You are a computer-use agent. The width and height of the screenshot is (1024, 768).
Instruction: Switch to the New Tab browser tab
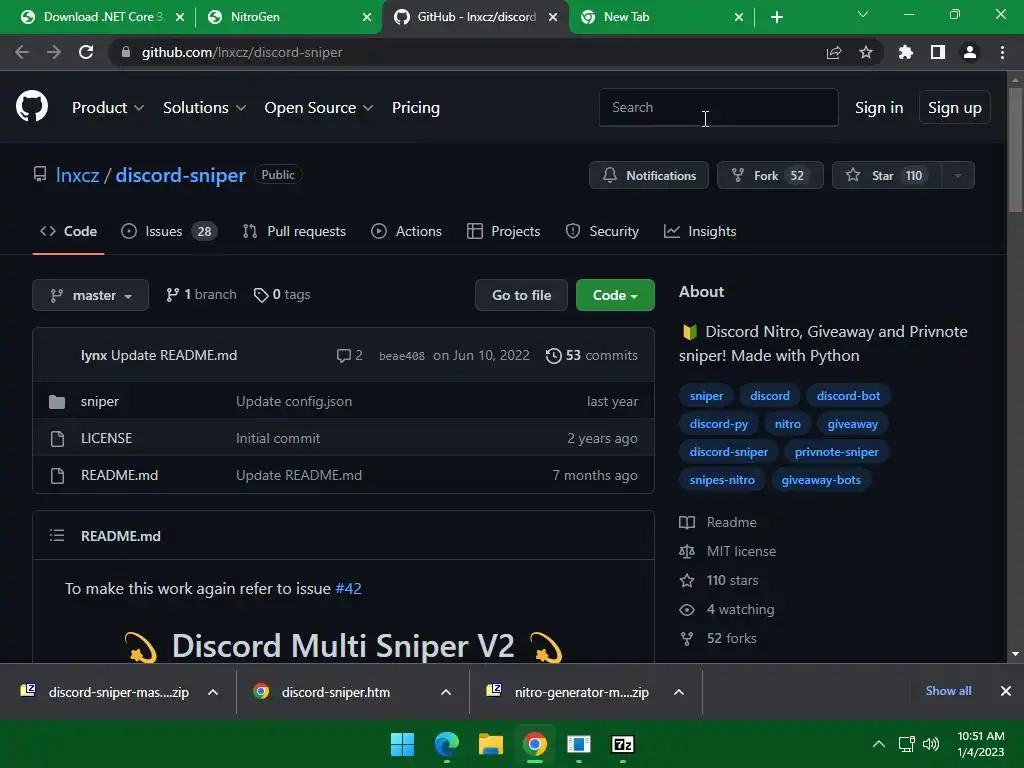tap(661, 18)
